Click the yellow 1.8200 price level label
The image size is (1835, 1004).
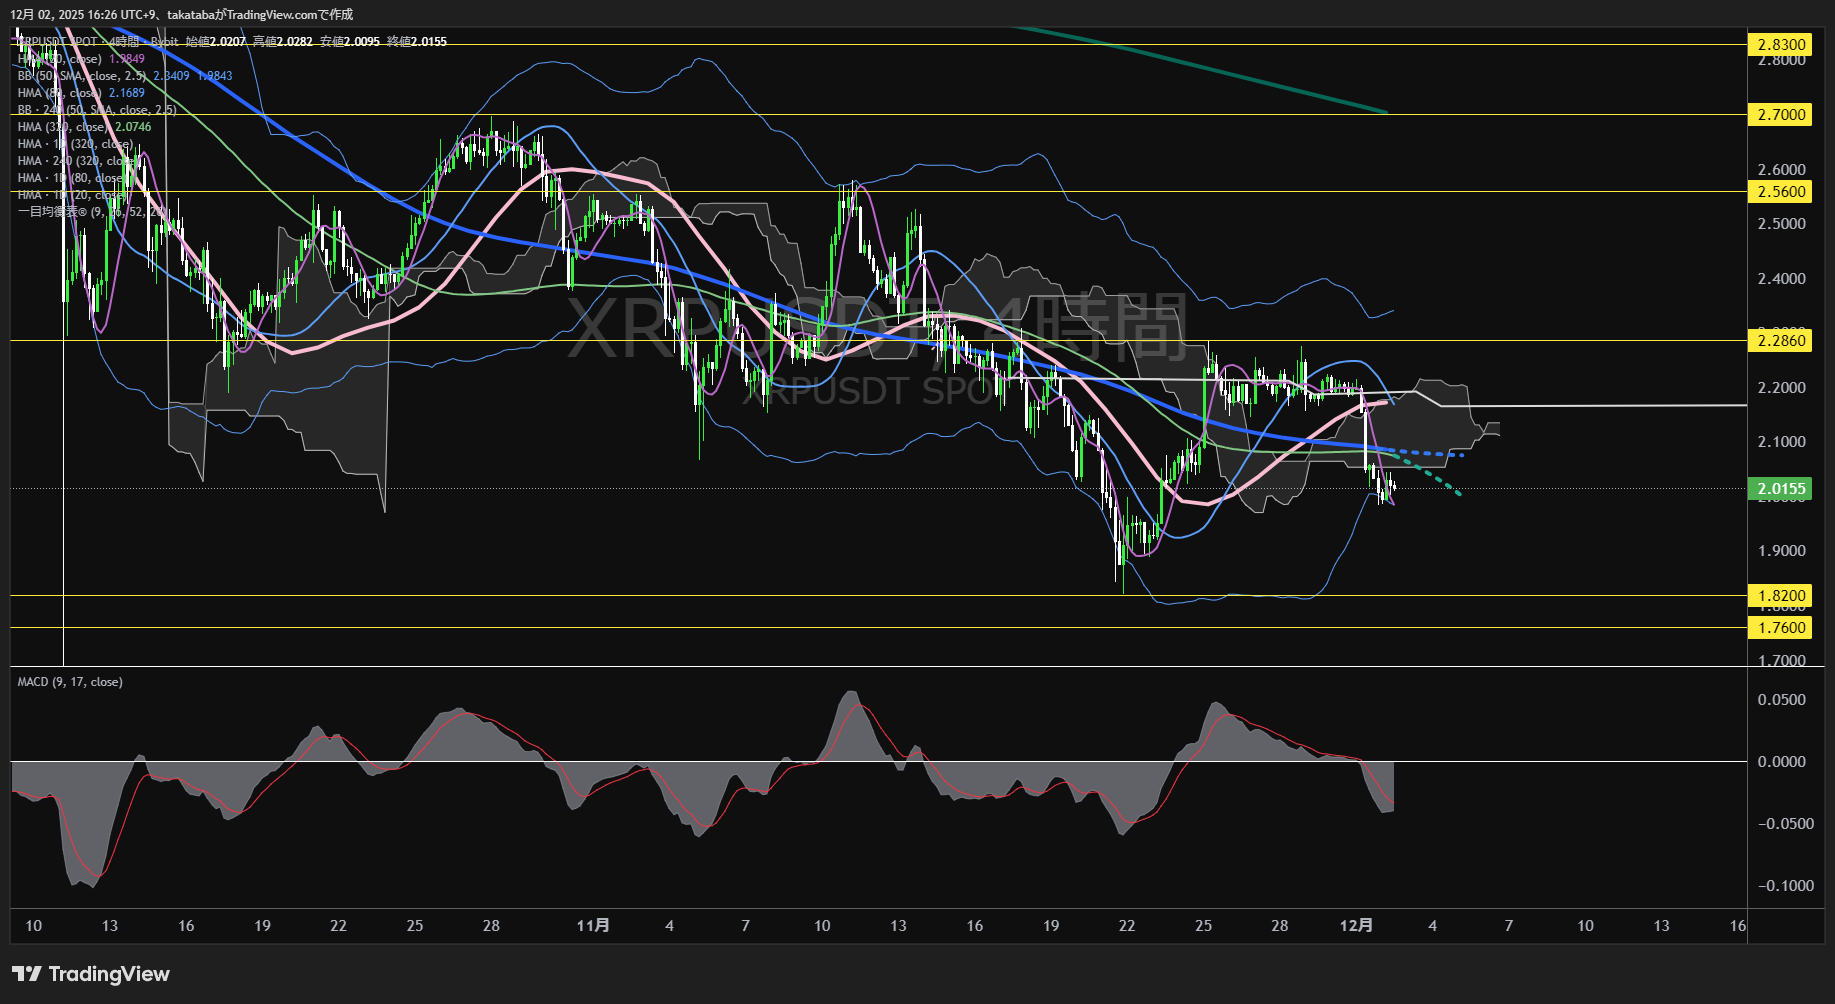(1781, 596)
